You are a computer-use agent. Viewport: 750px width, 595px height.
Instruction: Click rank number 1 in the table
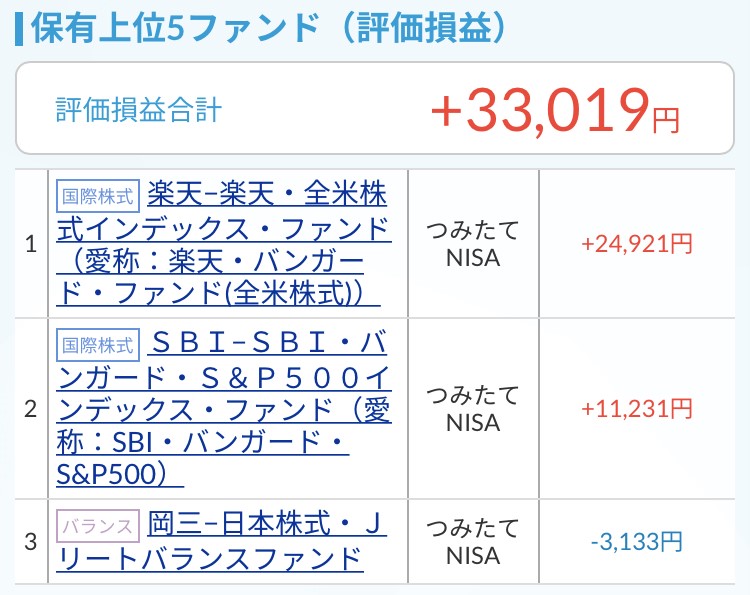click(31, 243)
